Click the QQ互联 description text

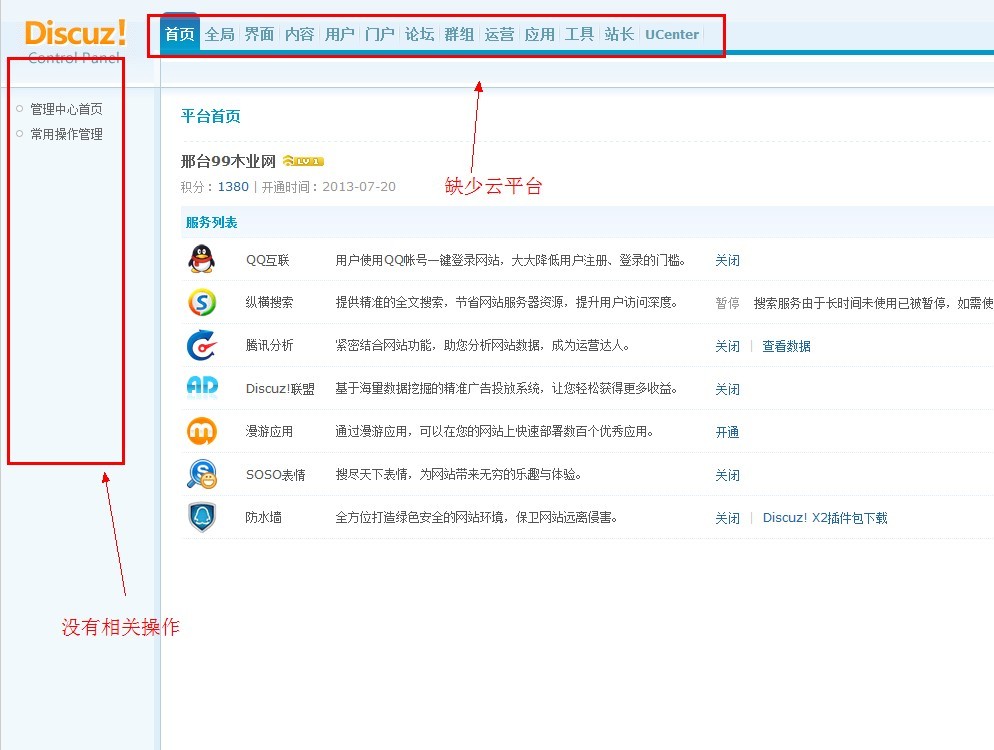(510, 260)
